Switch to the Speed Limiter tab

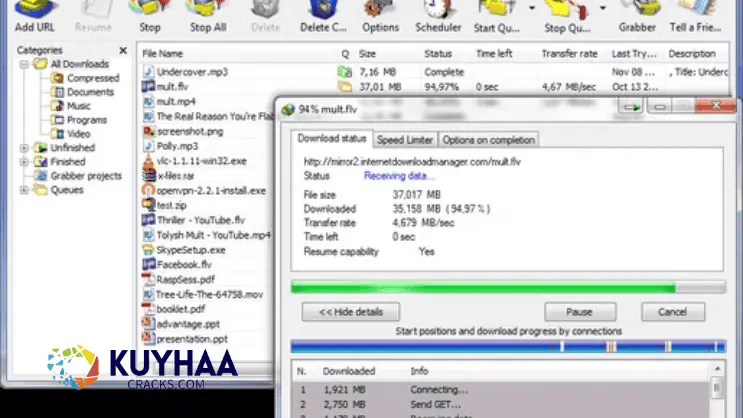coord(404,140)
